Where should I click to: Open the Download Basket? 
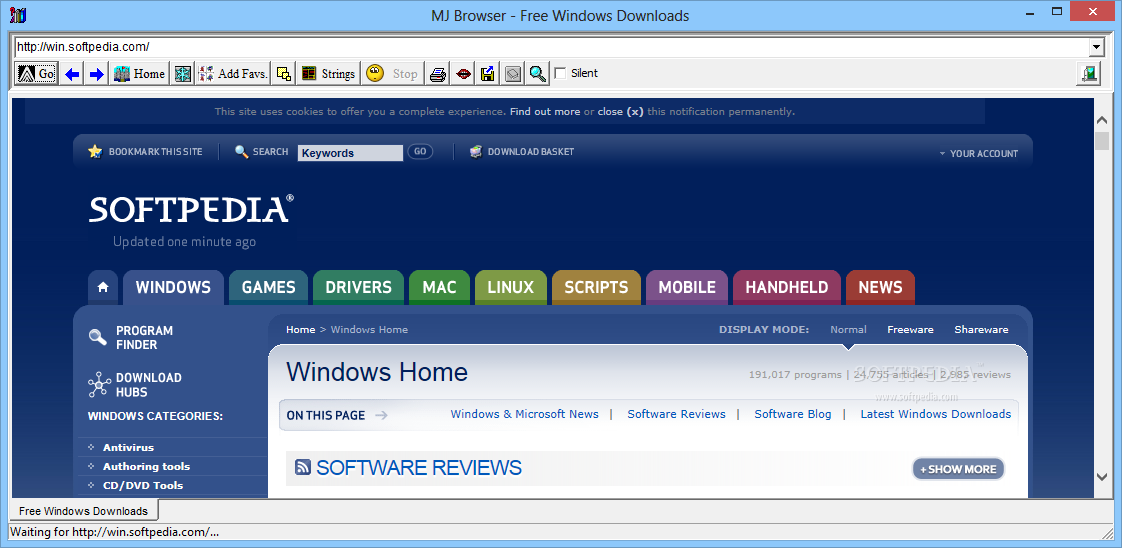522,152
